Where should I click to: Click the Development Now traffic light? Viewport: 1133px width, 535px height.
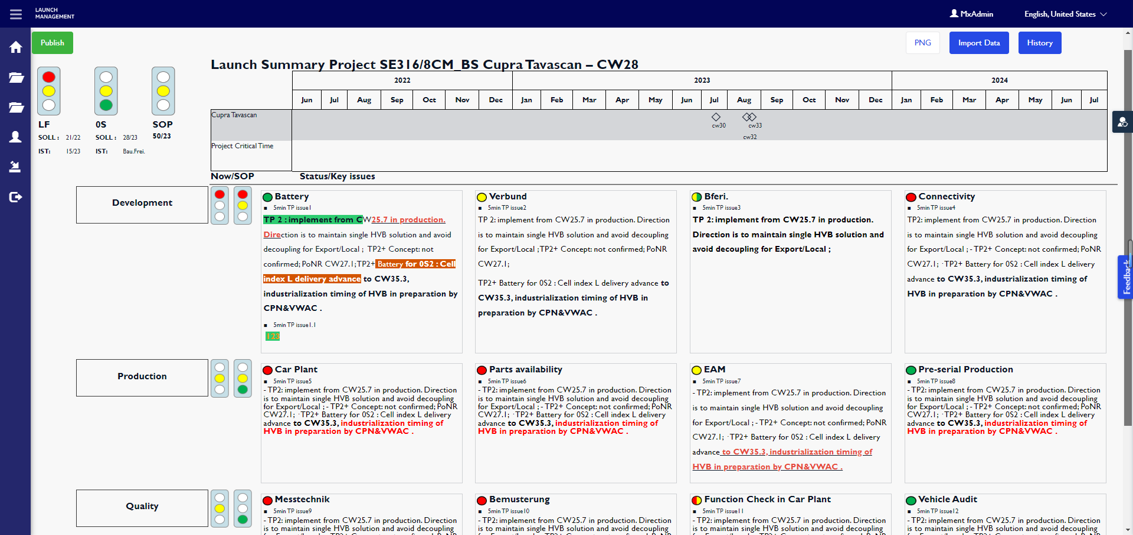tap(220, 205)
